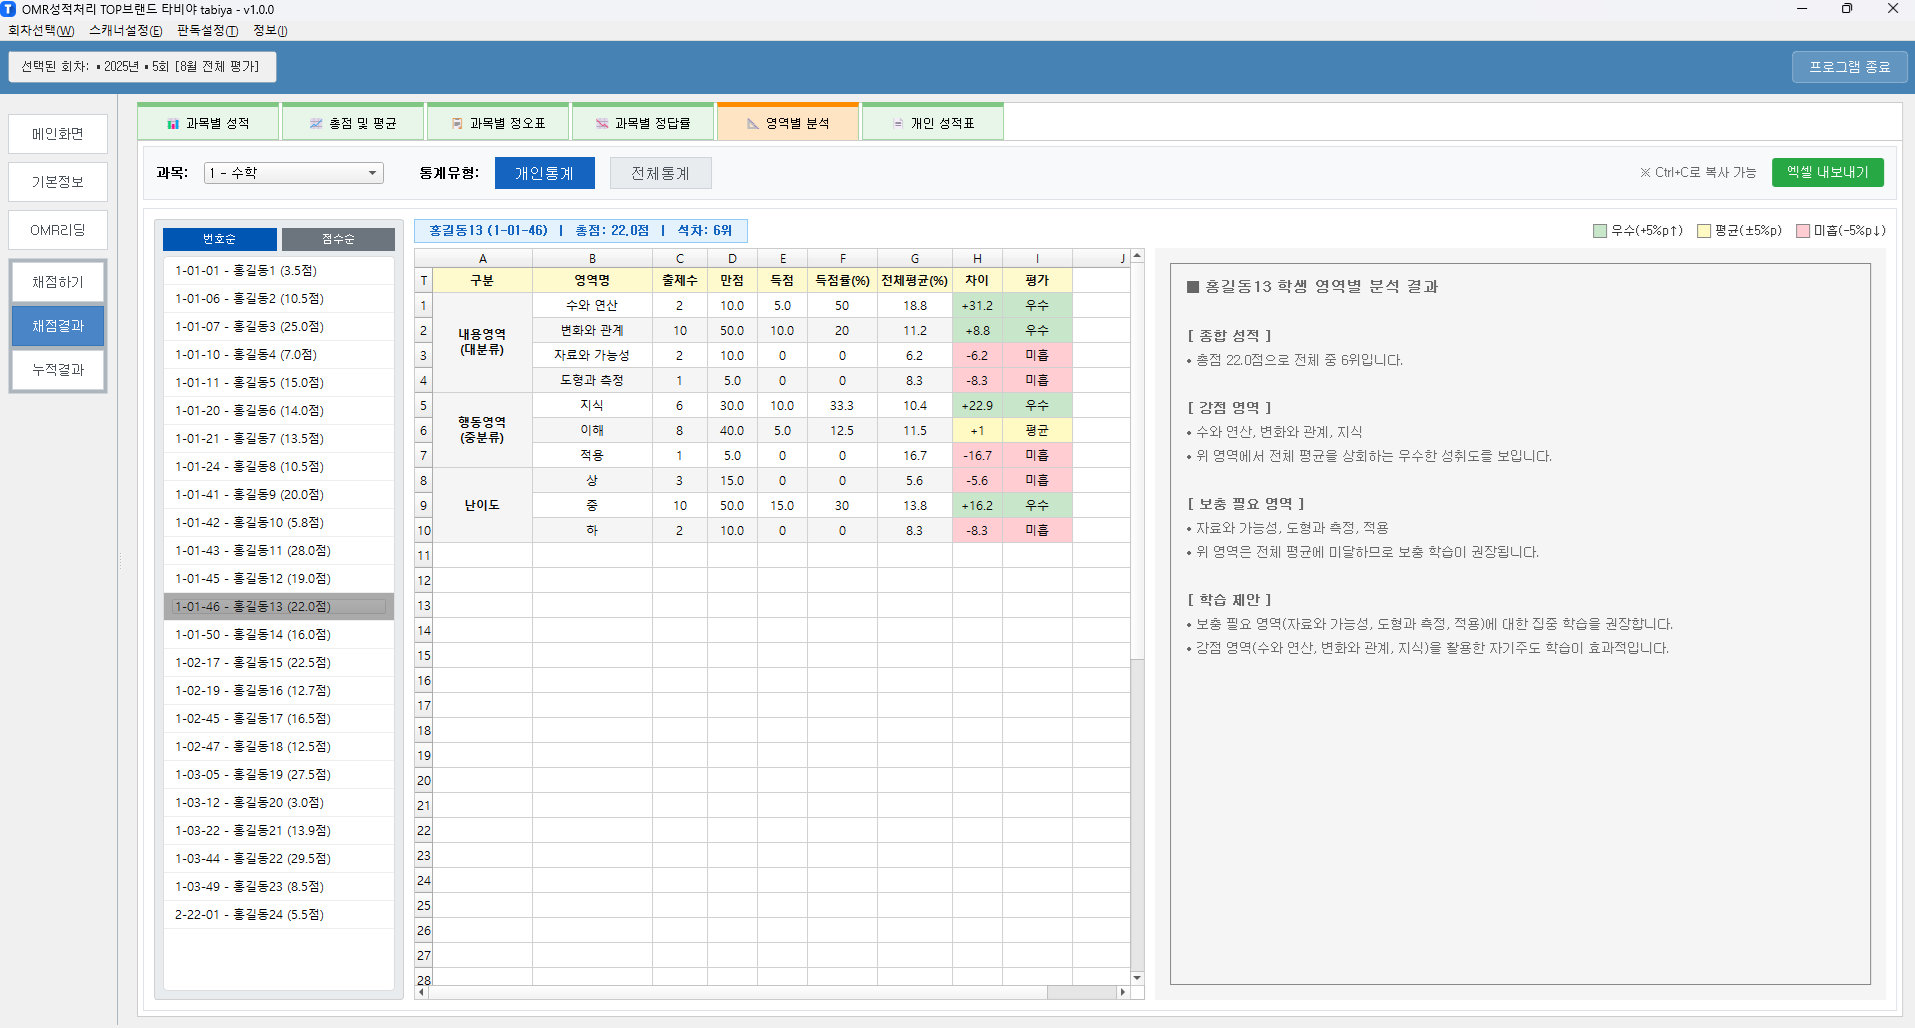Click the sheet icon on 과목별 정오표 tab
Image resolution: width=1915 pixels, height=1028 pixels.
pyautogui.click(x=457, y=124)
